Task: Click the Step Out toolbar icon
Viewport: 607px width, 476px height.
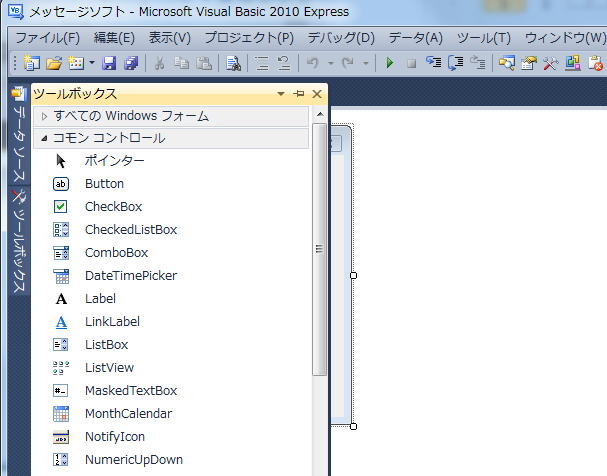Action: point(478,62)
